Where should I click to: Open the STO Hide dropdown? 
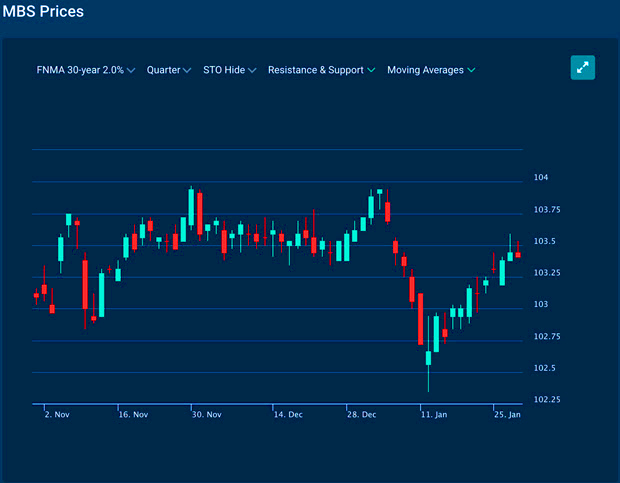point(229,70)
